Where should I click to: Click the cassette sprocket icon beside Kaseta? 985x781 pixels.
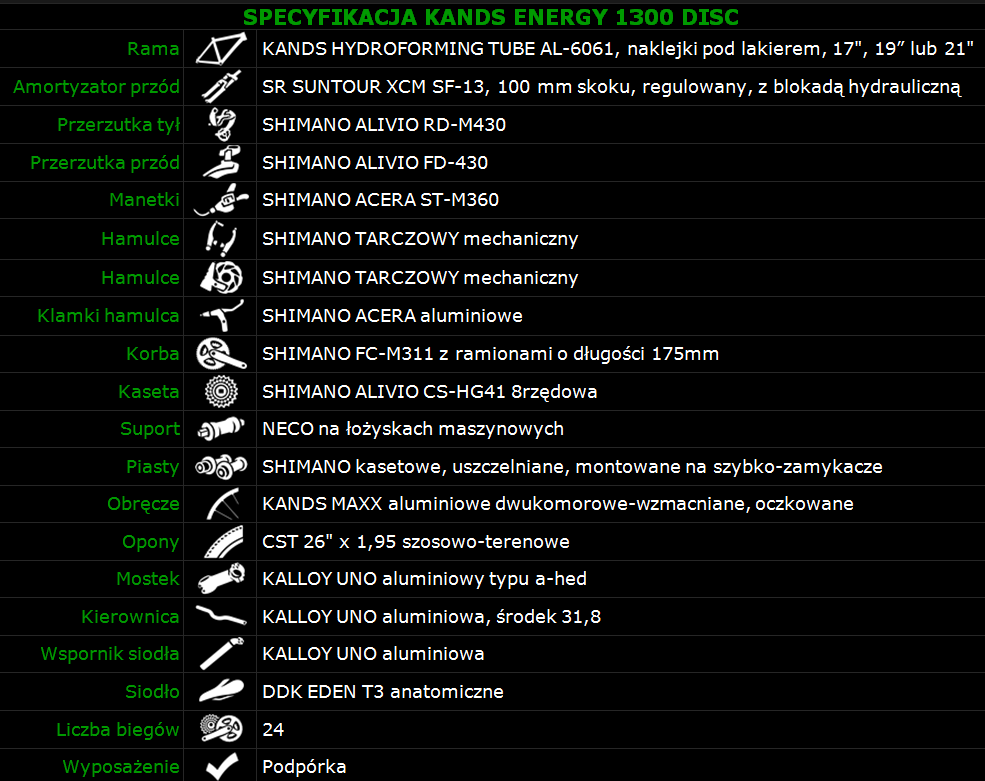click(x=221, y=391)
